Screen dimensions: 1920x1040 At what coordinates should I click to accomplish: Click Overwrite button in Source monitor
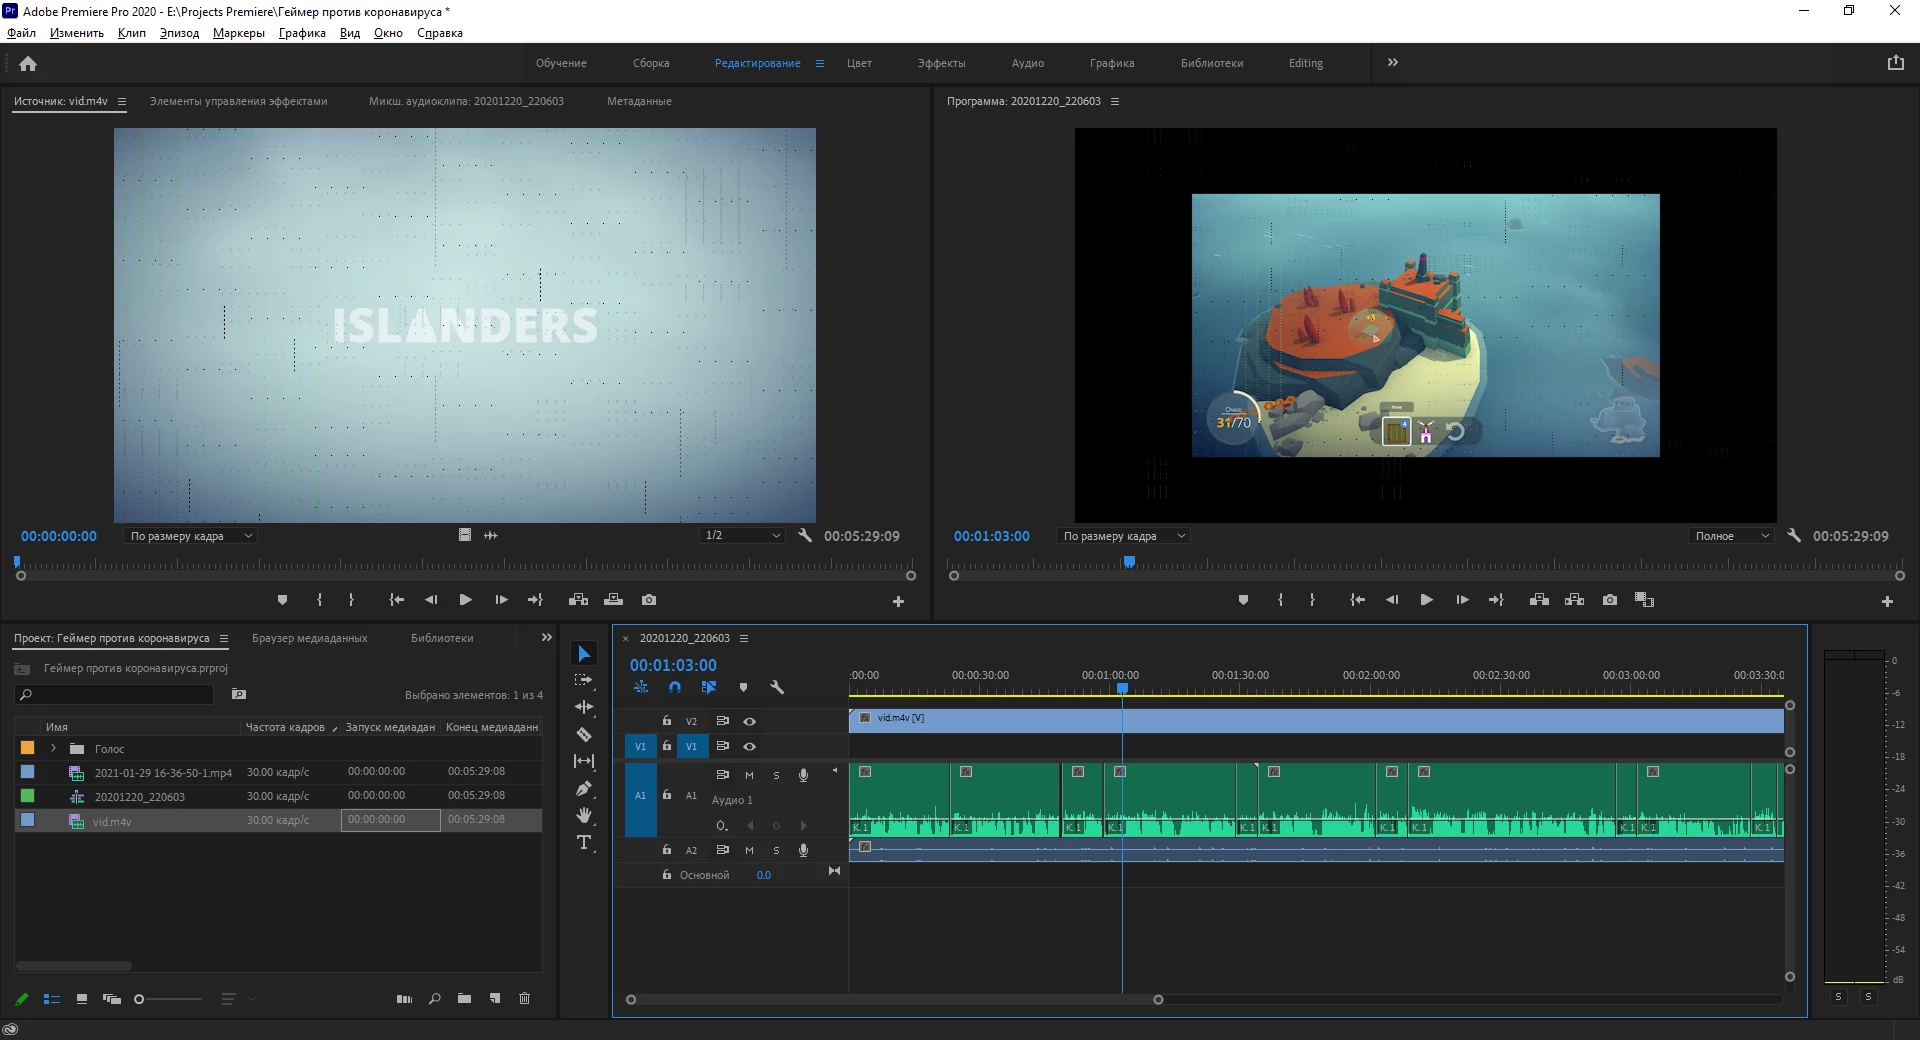(614, 600)
